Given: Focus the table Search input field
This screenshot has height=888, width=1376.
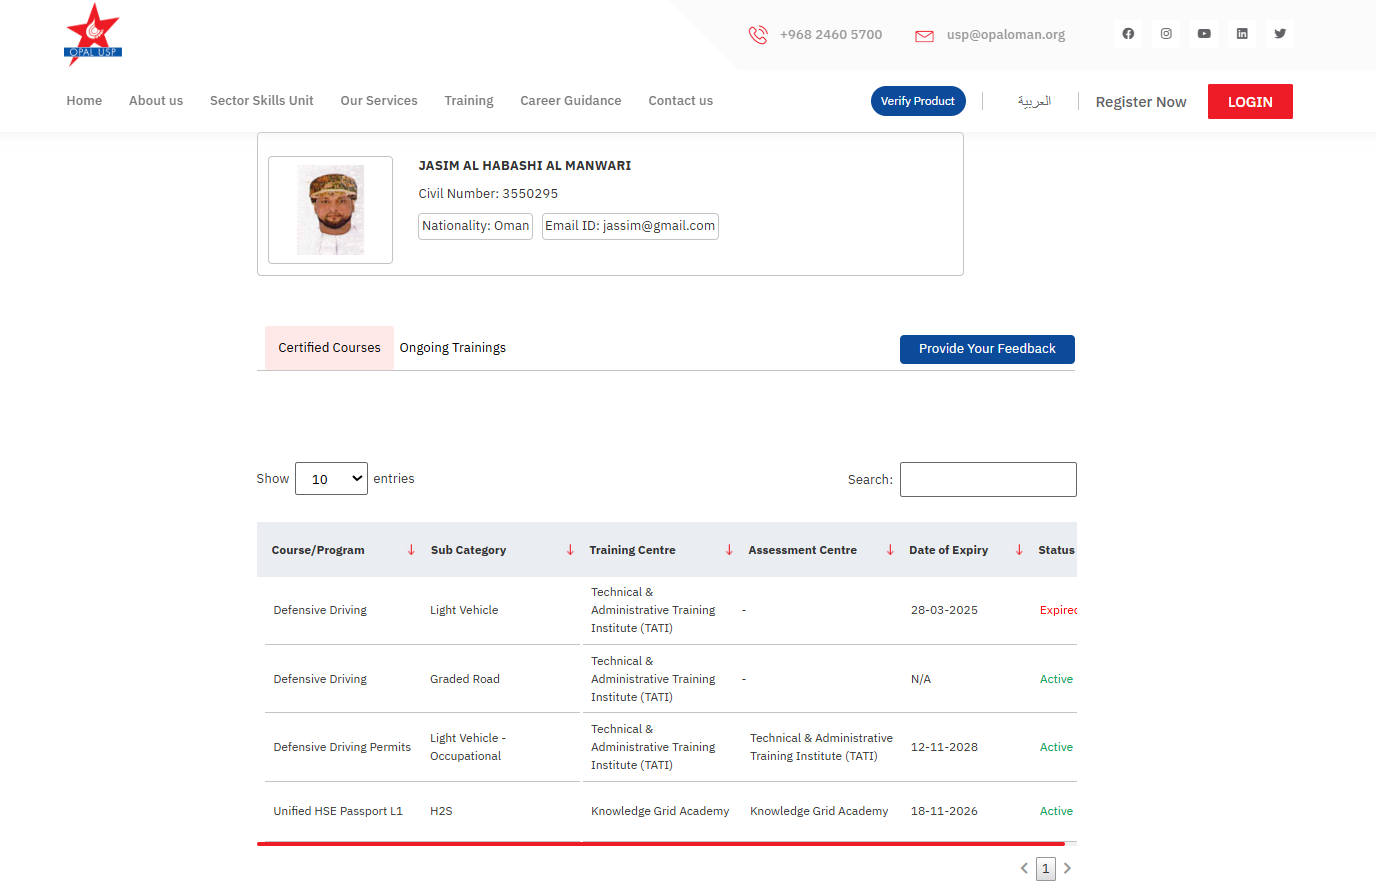Looking at the screenshot, I should [987, 480].
